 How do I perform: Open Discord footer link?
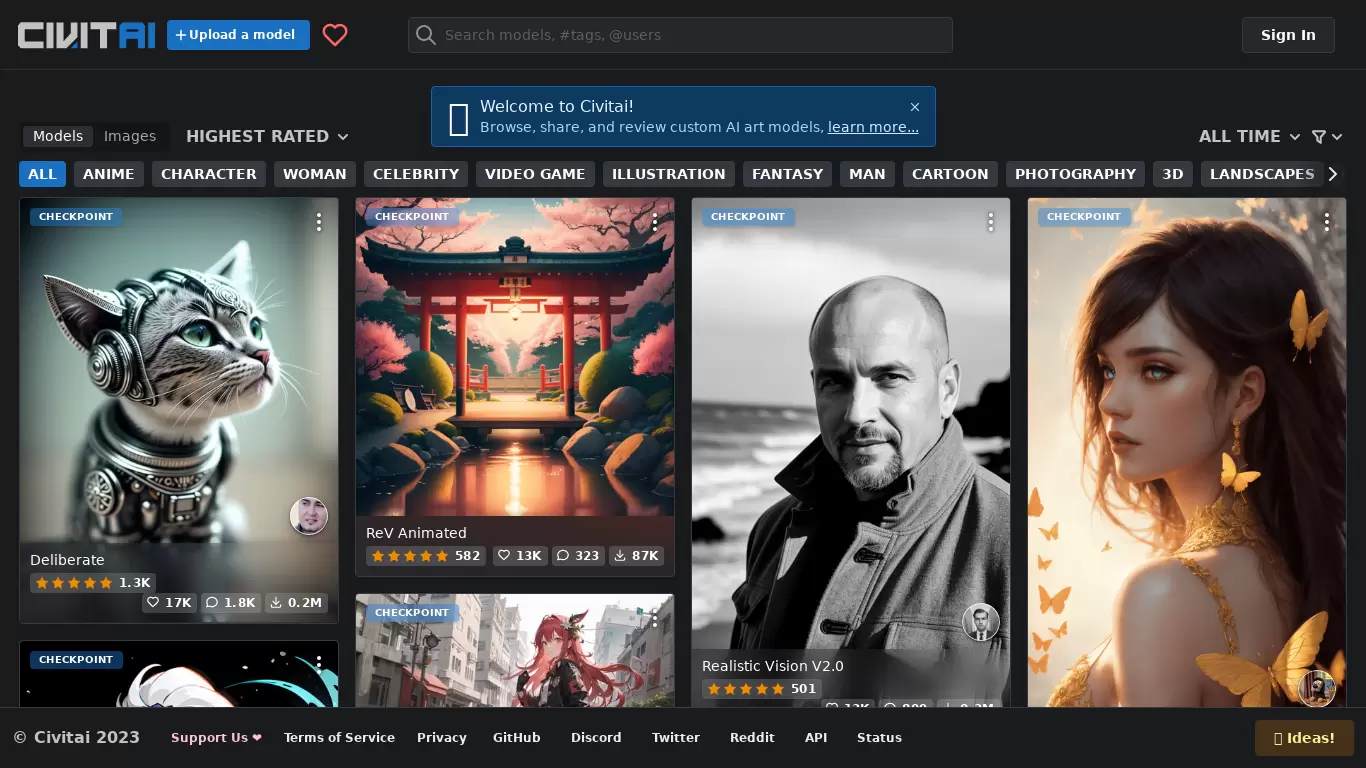tap(596, 738)
